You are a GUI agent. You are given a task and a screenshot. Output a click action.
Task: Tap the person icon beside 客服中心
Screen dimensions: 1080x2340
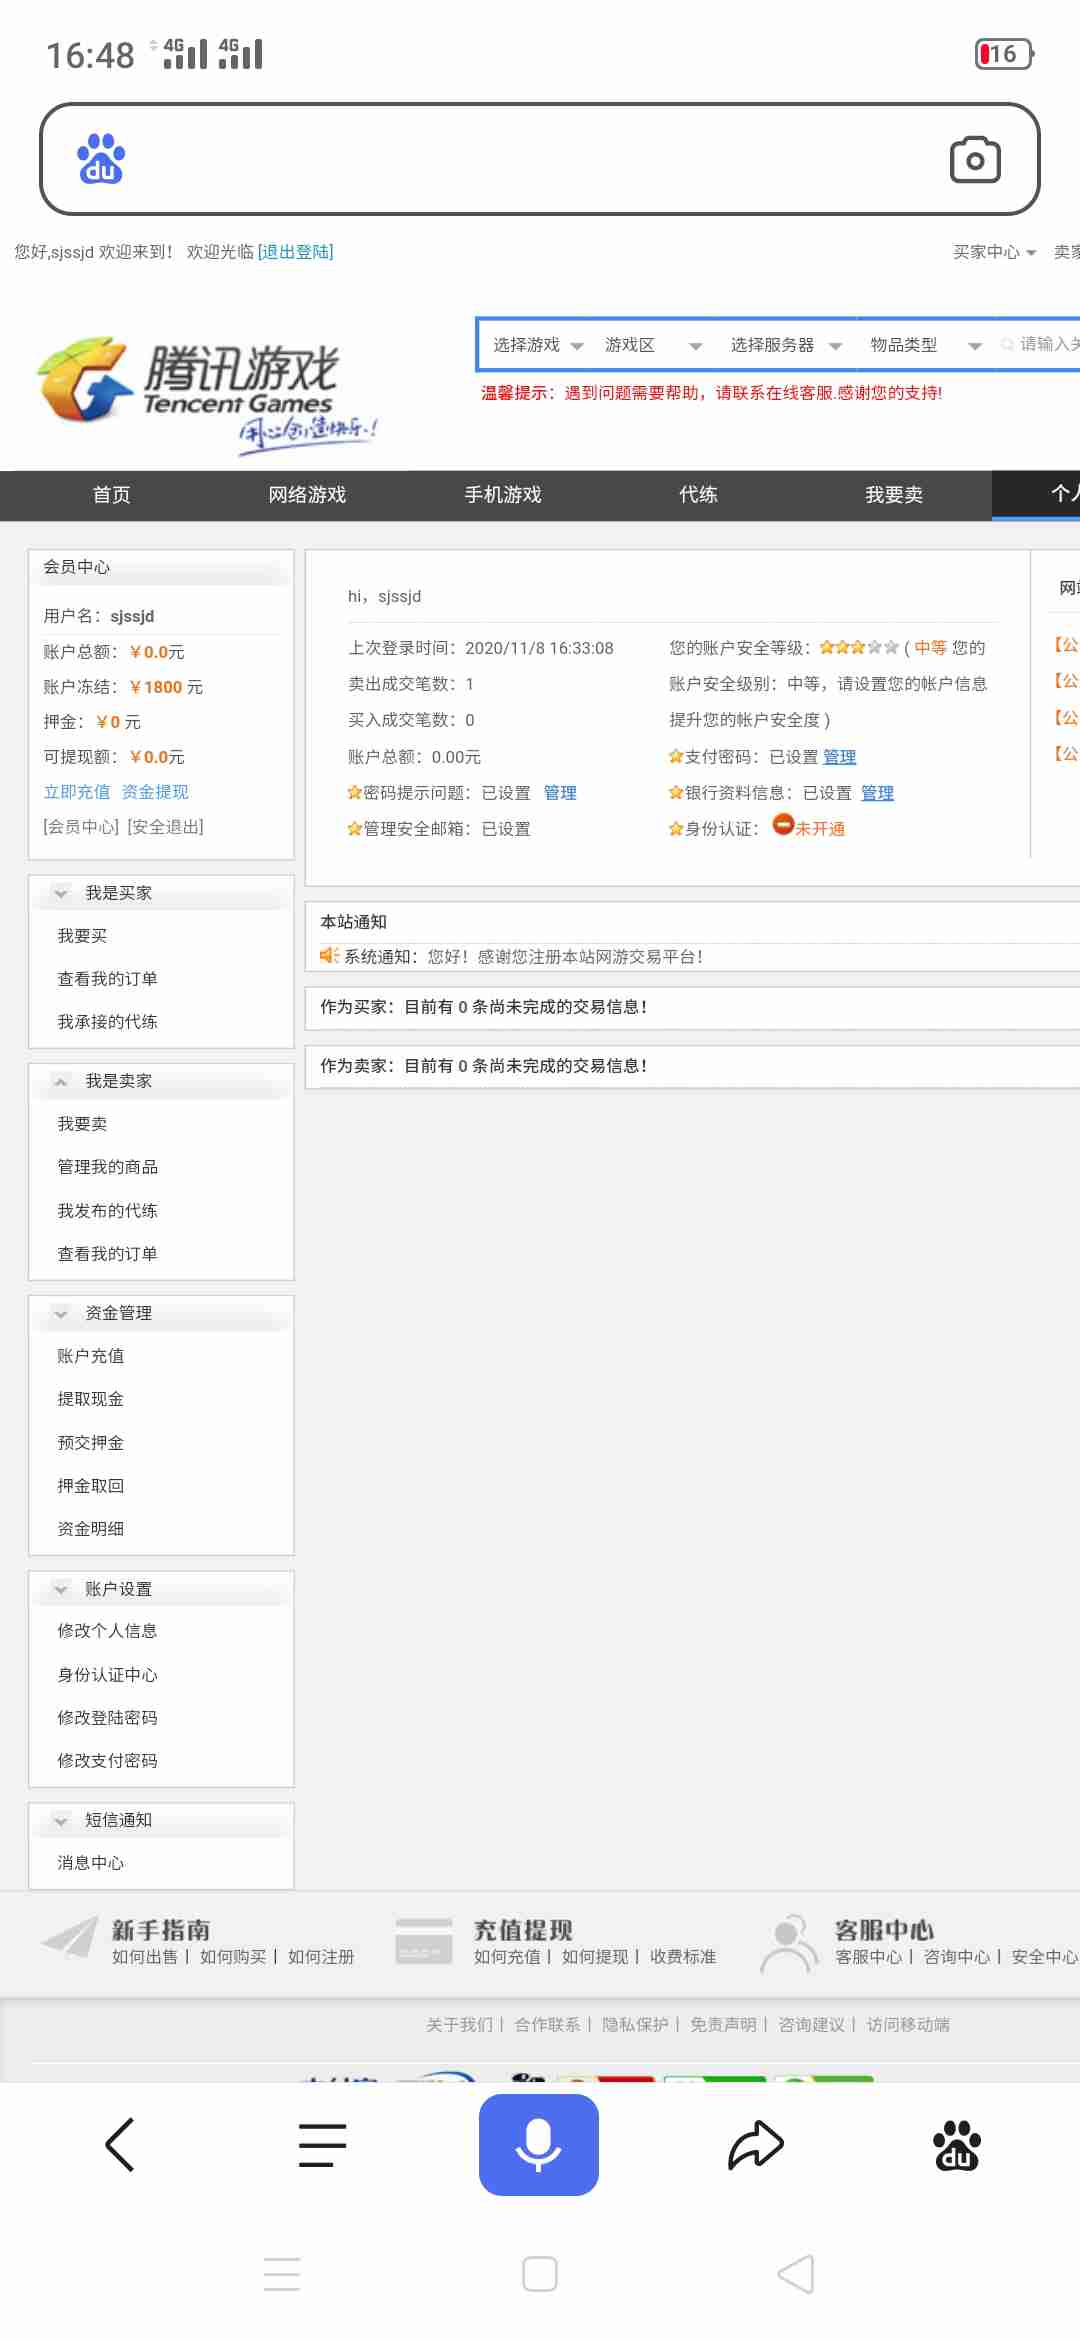pos(790,1943)
